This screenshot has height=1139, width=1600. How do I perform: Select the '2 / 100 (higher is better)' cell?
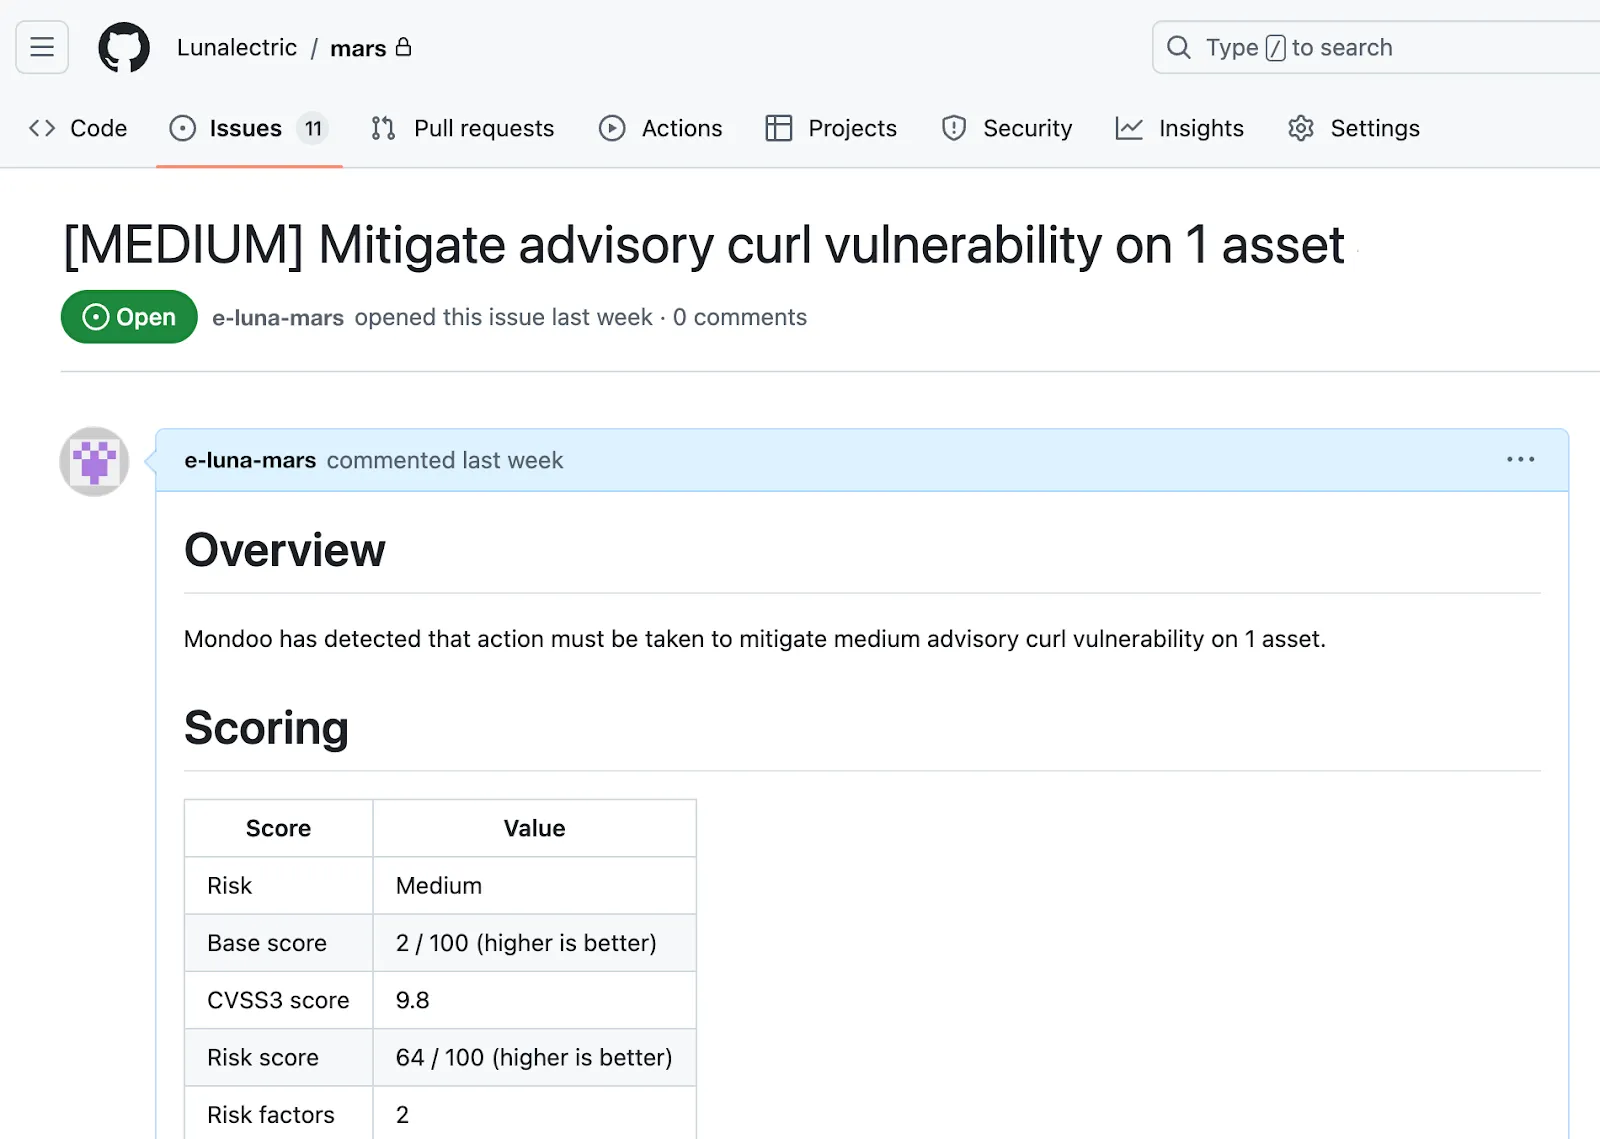click(535, 943)
